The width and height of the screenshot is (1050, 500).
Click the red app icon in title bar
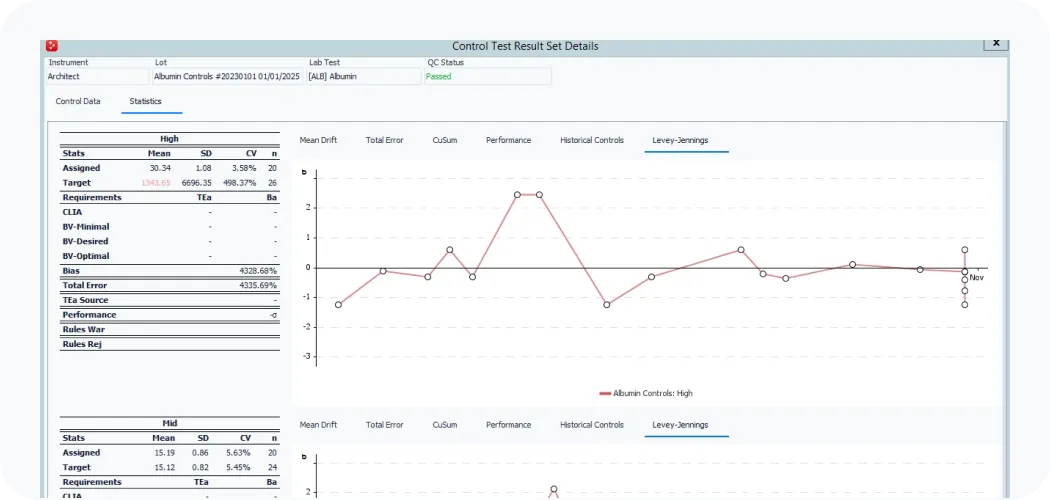pos(52,46)
